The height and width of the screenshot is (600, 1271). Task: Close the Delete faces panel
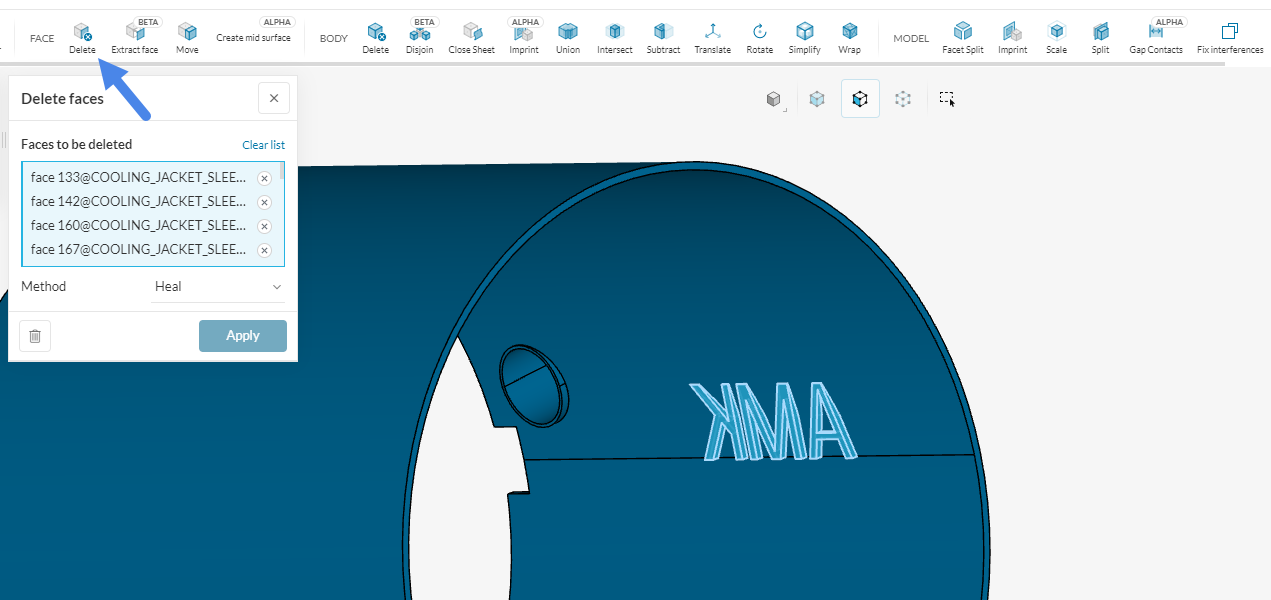click(274, 98)
